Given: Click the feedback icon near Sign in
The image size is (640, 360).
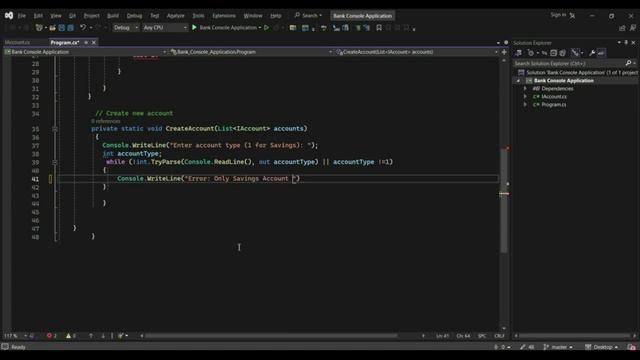Looking at the screenshot, I should click(572, 16).
